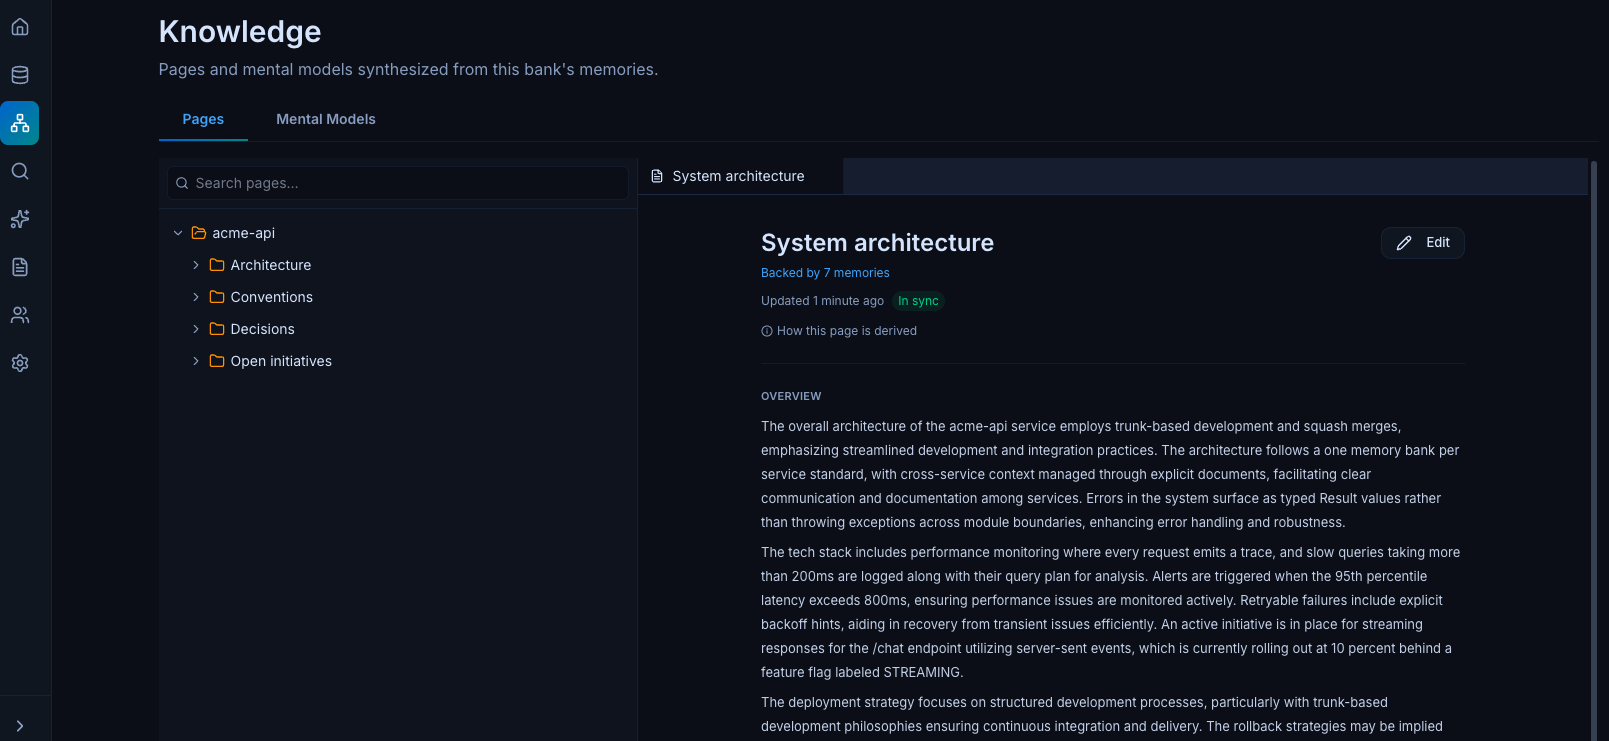This screenshot has height=741, width=1609.
Task: Select the Architecture folder label
Action: 271,265
